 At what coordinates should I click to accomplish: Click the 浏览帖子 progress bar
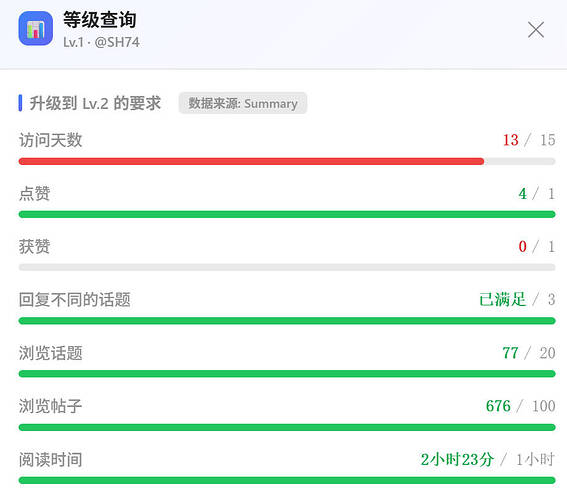point(287,427)
